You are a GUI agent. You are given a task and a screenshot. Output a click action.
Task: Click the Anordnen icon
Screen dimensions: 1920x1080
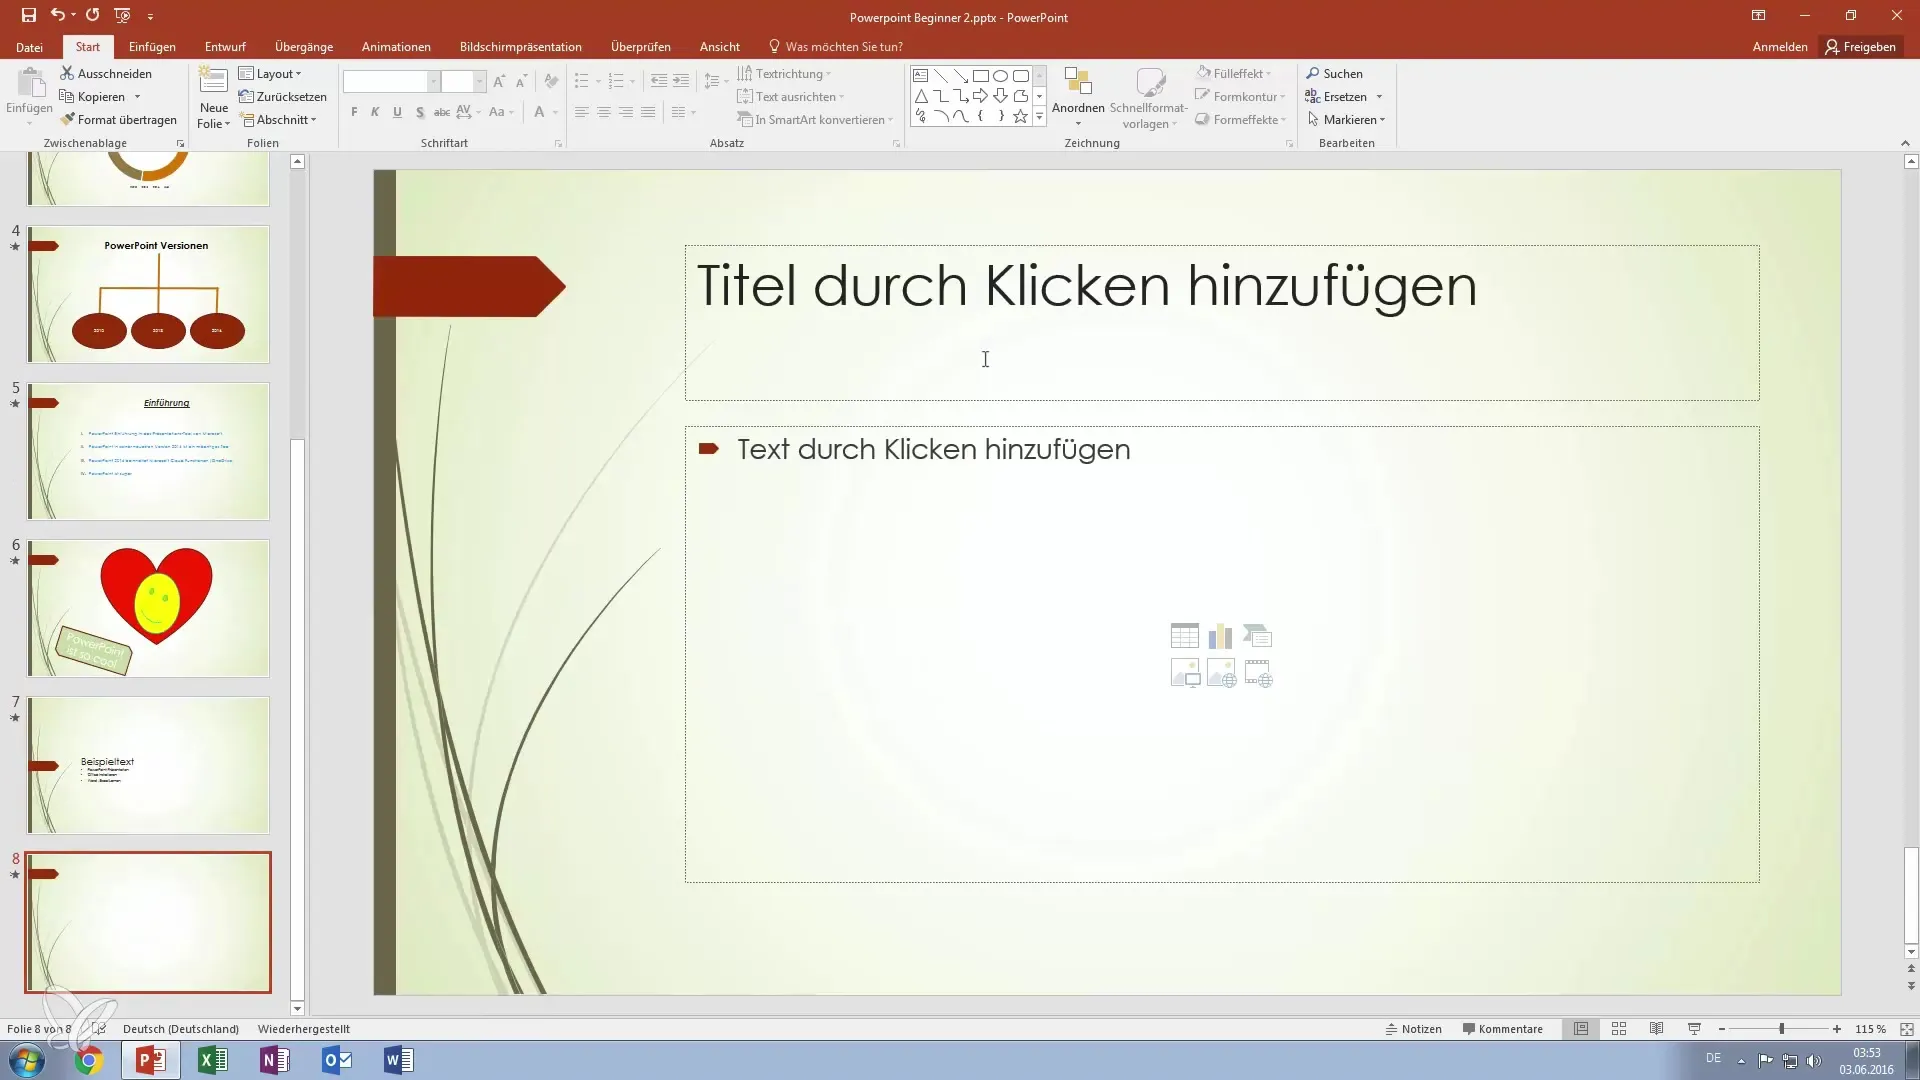tap(1078, 82)
